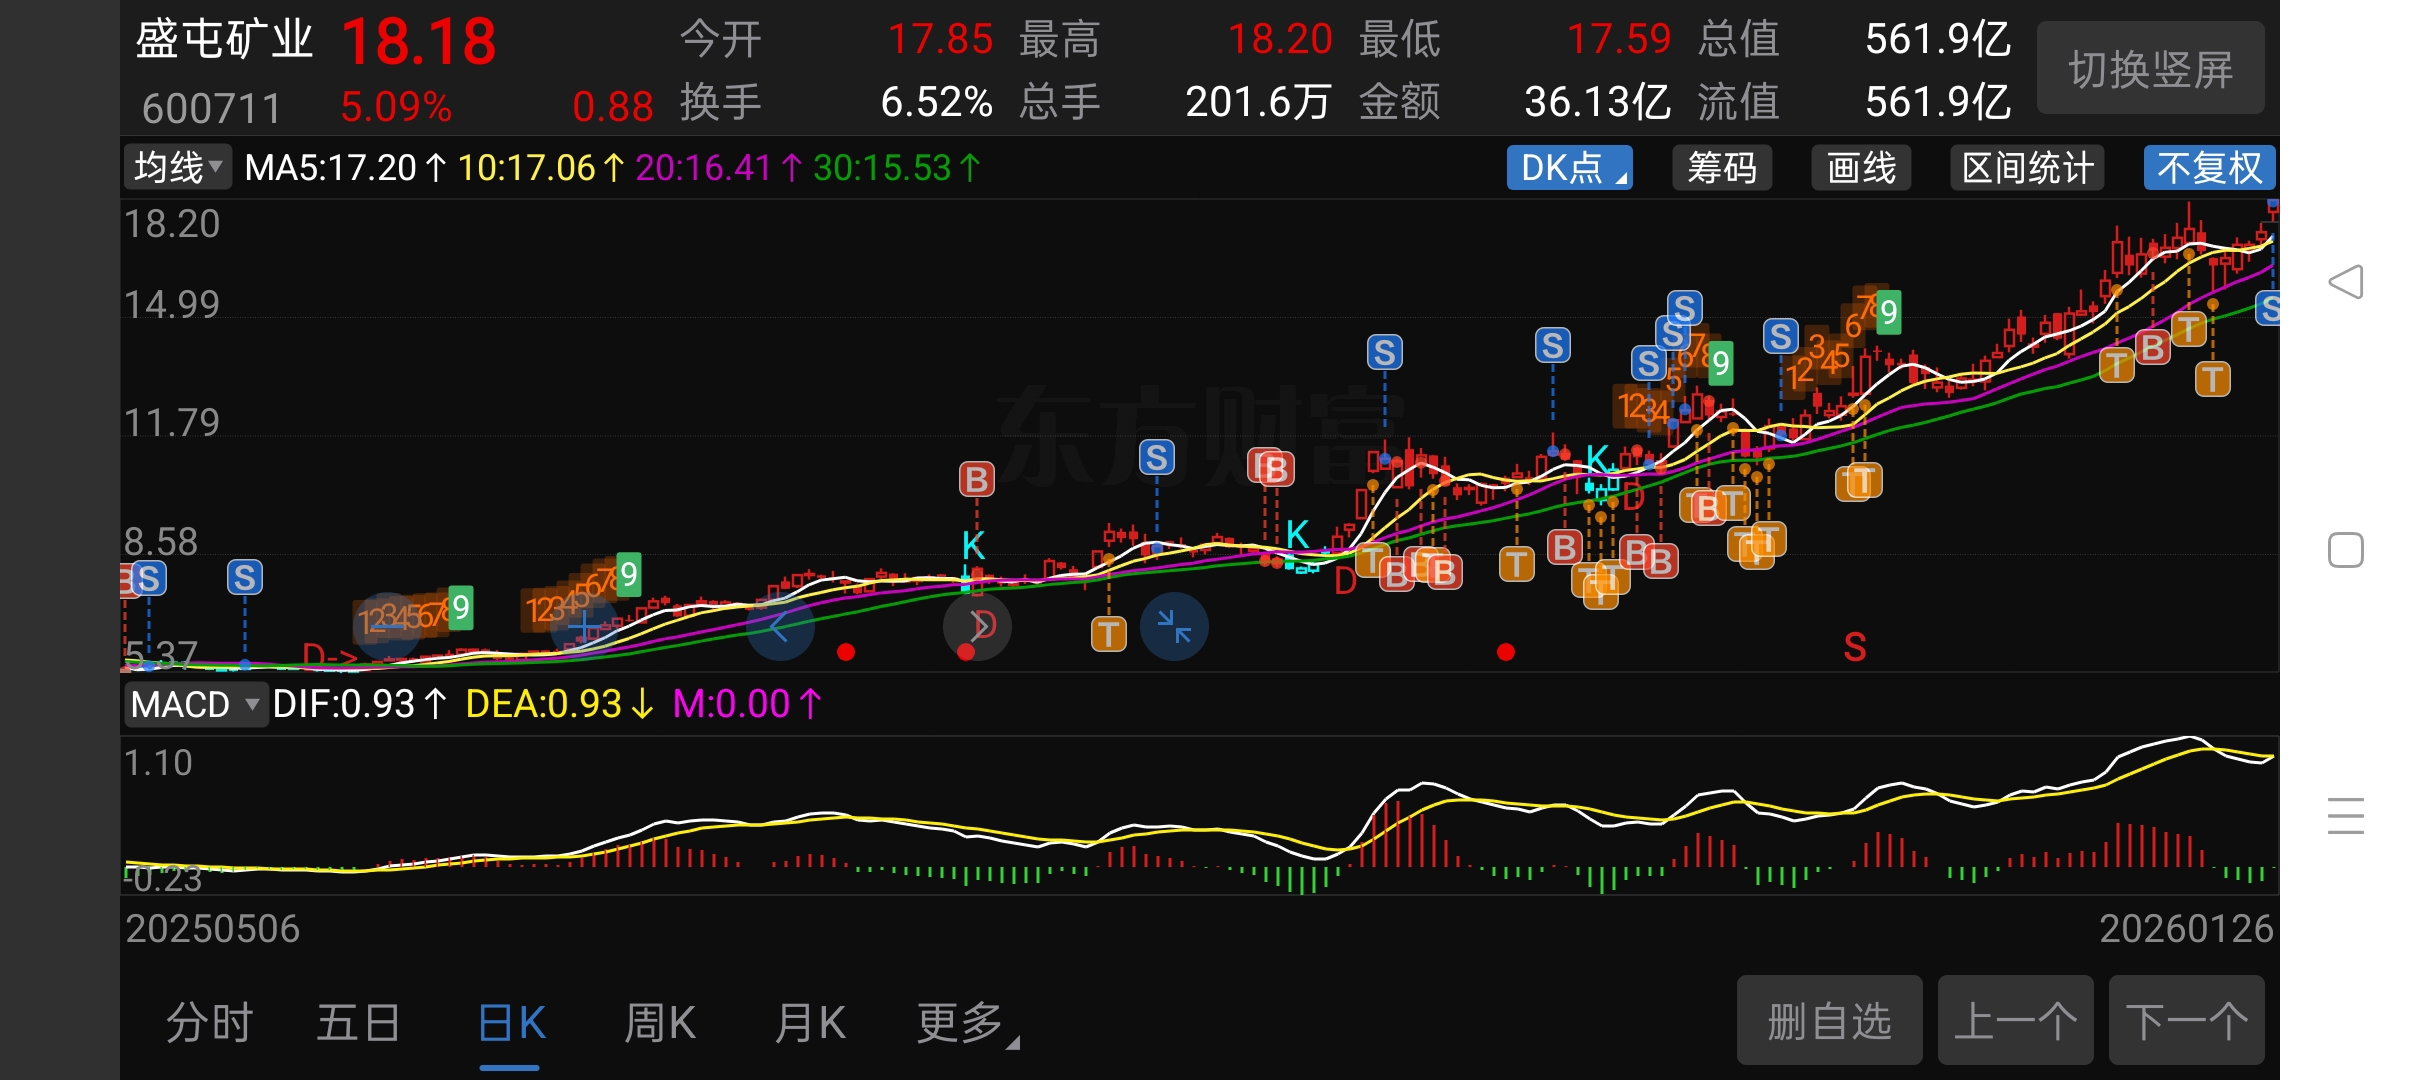The image size is (2412, 1080).
Task: Switch to the 周K tab
Action: 659,1023
